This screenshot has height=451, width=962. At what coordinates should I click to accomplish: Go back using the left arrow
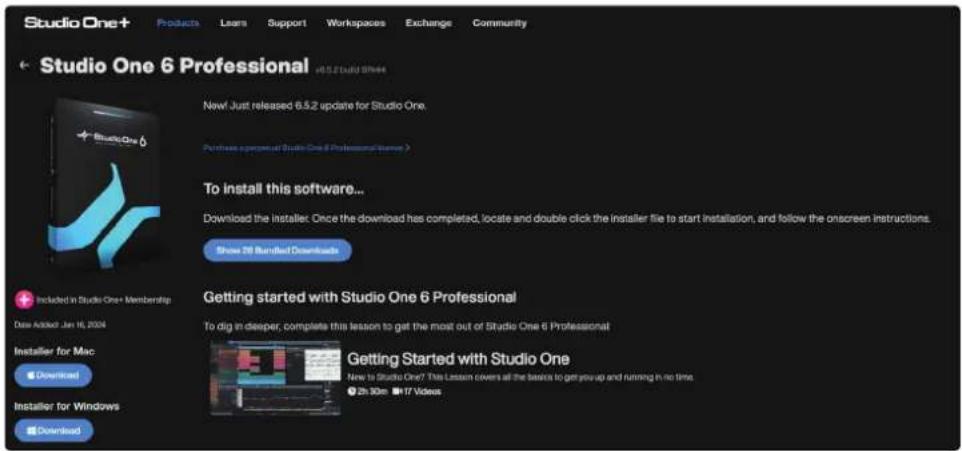pos(25,65)
